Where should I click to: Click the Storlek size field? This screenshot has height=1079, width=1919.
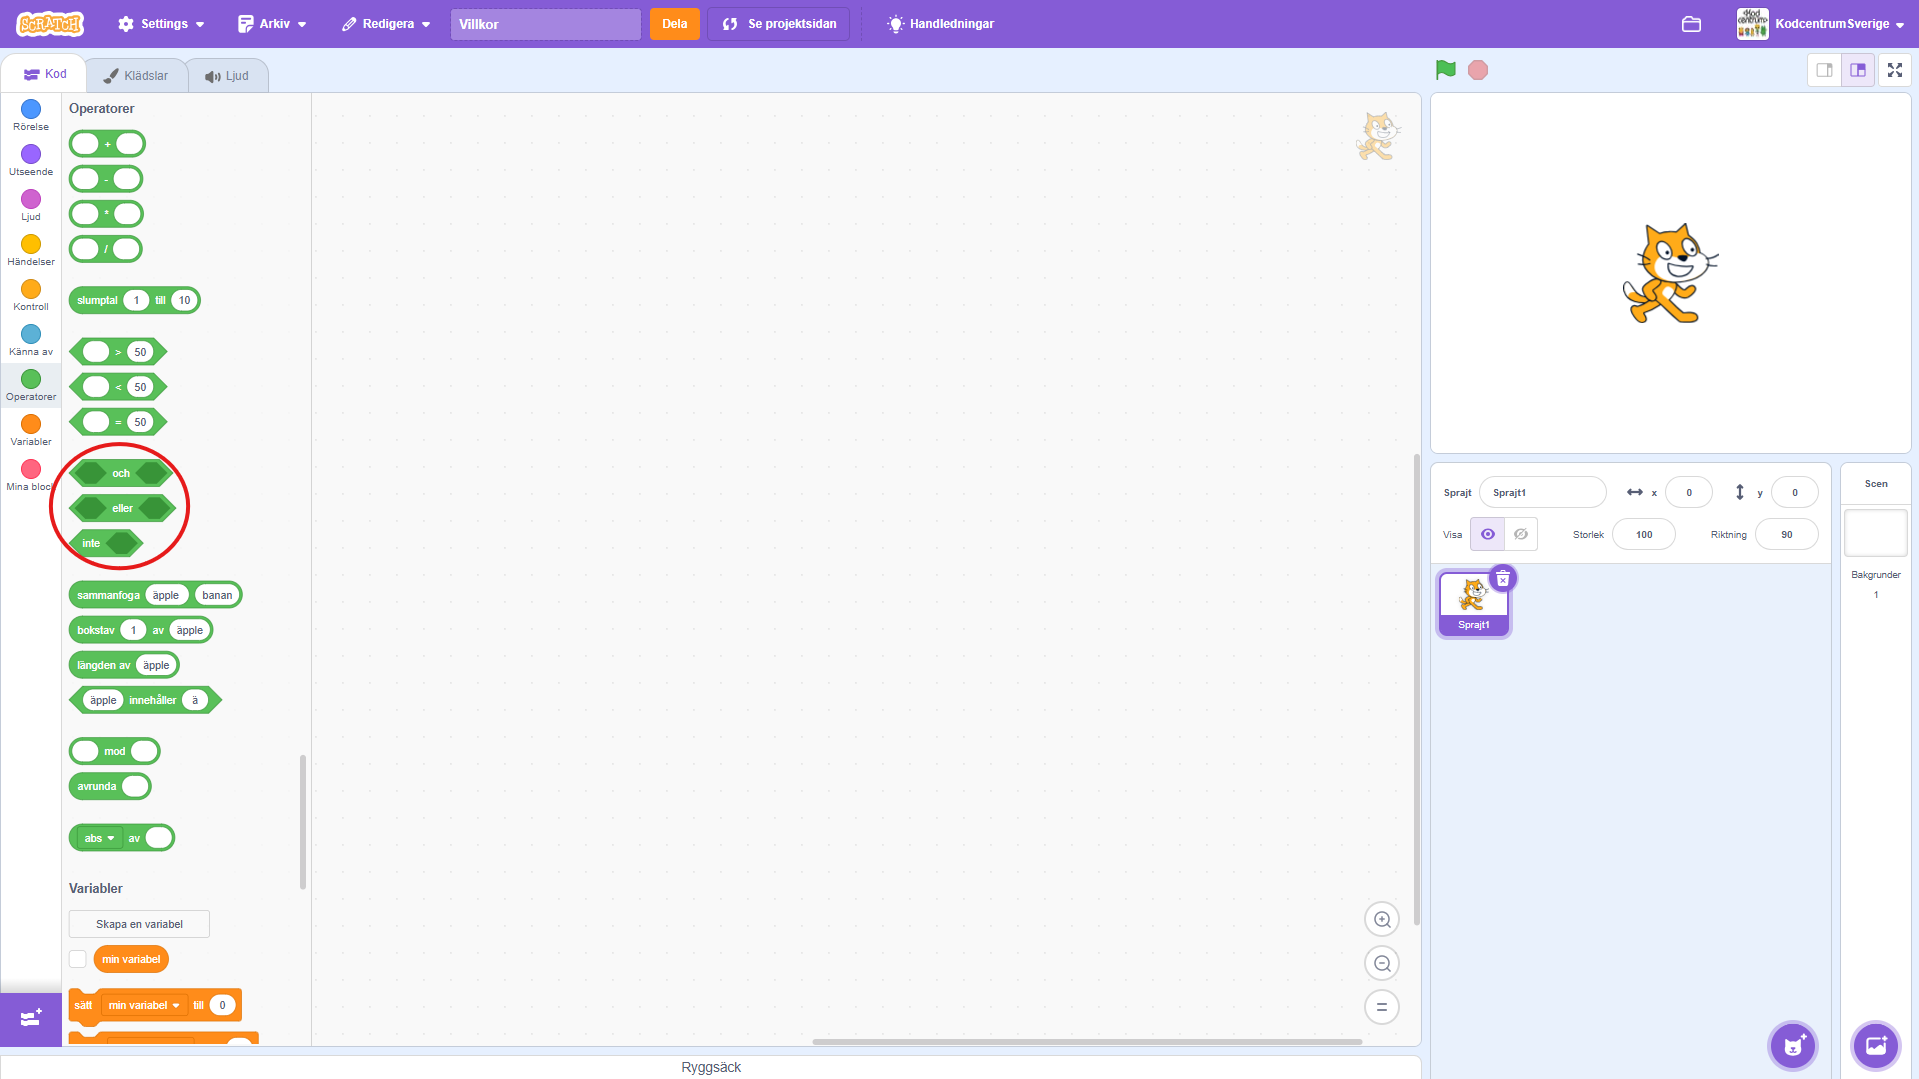(1644, 534)
